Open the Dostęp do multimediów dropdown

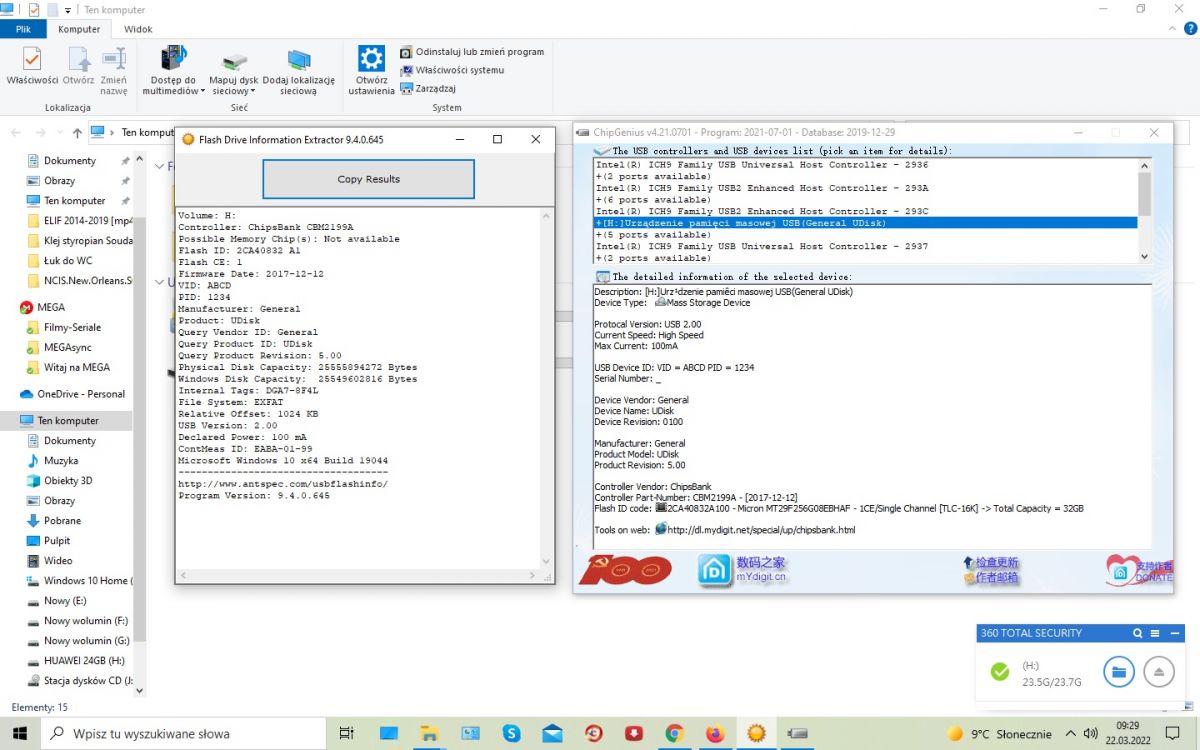point(173,71)
